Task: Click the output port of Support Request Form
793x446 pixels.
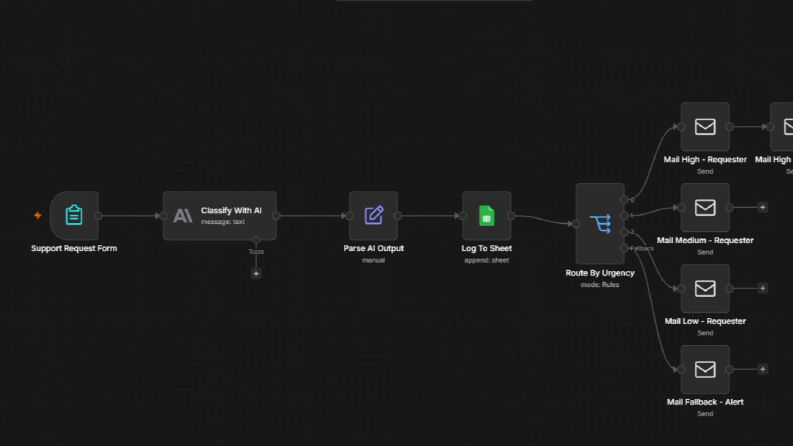Action: click(x=99, y=215)
